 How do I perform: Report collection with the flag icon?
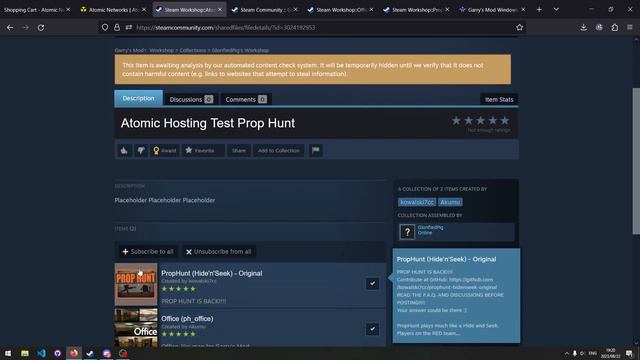click(x=316, y=151)
